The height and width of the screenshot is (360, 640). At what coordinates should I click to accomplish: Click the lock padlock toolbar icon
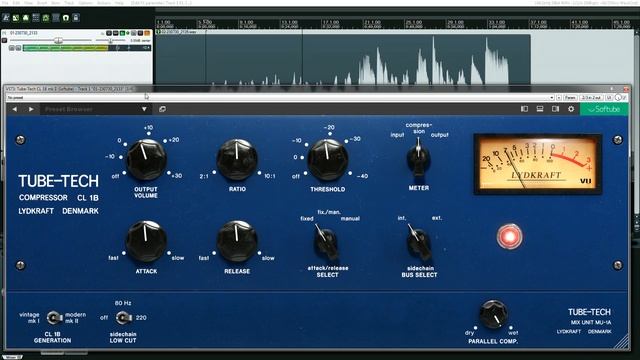click(76, 18)
